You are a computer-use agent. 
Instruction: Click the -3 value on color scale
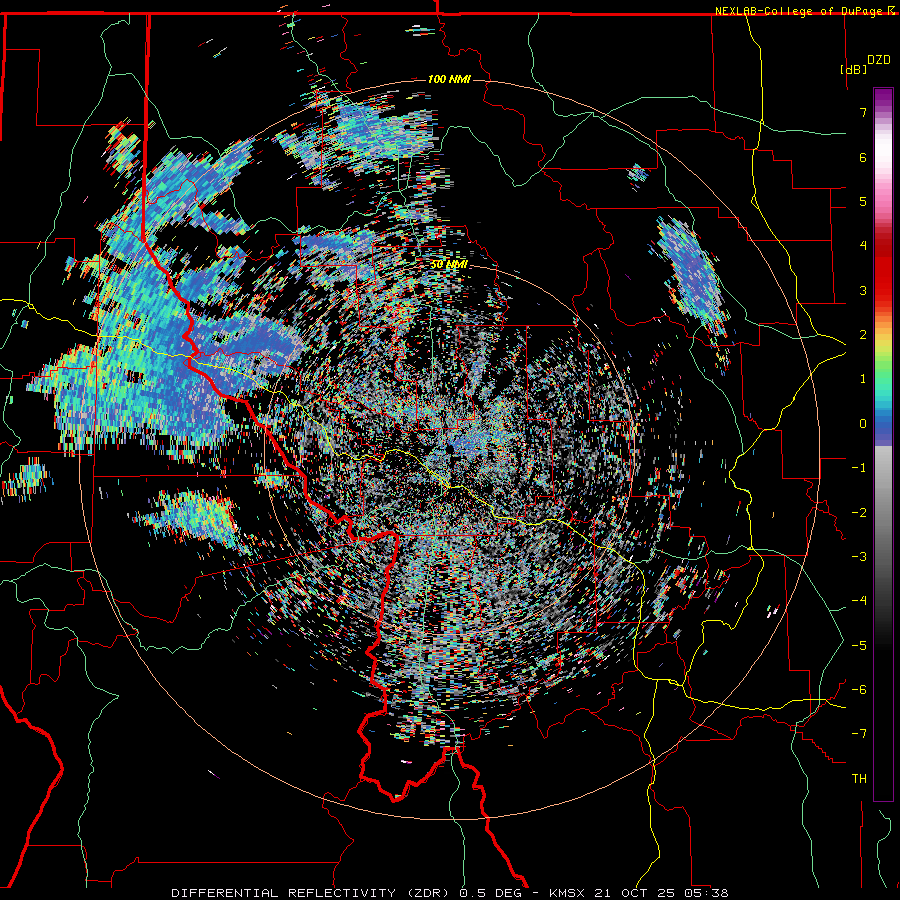tap(859, 557)
